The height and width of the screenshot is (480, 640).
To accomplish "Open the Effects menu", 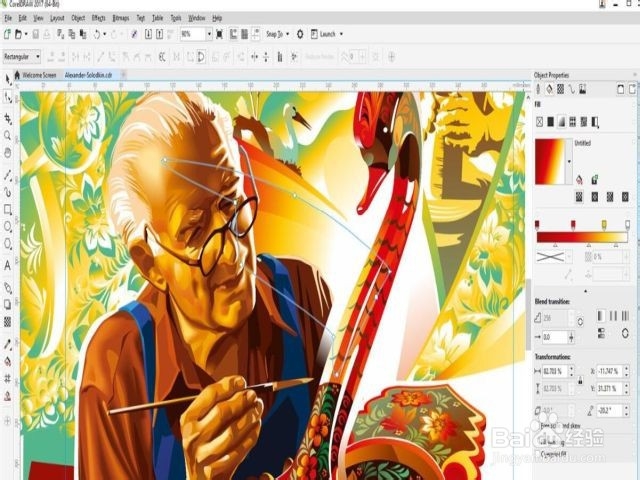I will [98, 18].
